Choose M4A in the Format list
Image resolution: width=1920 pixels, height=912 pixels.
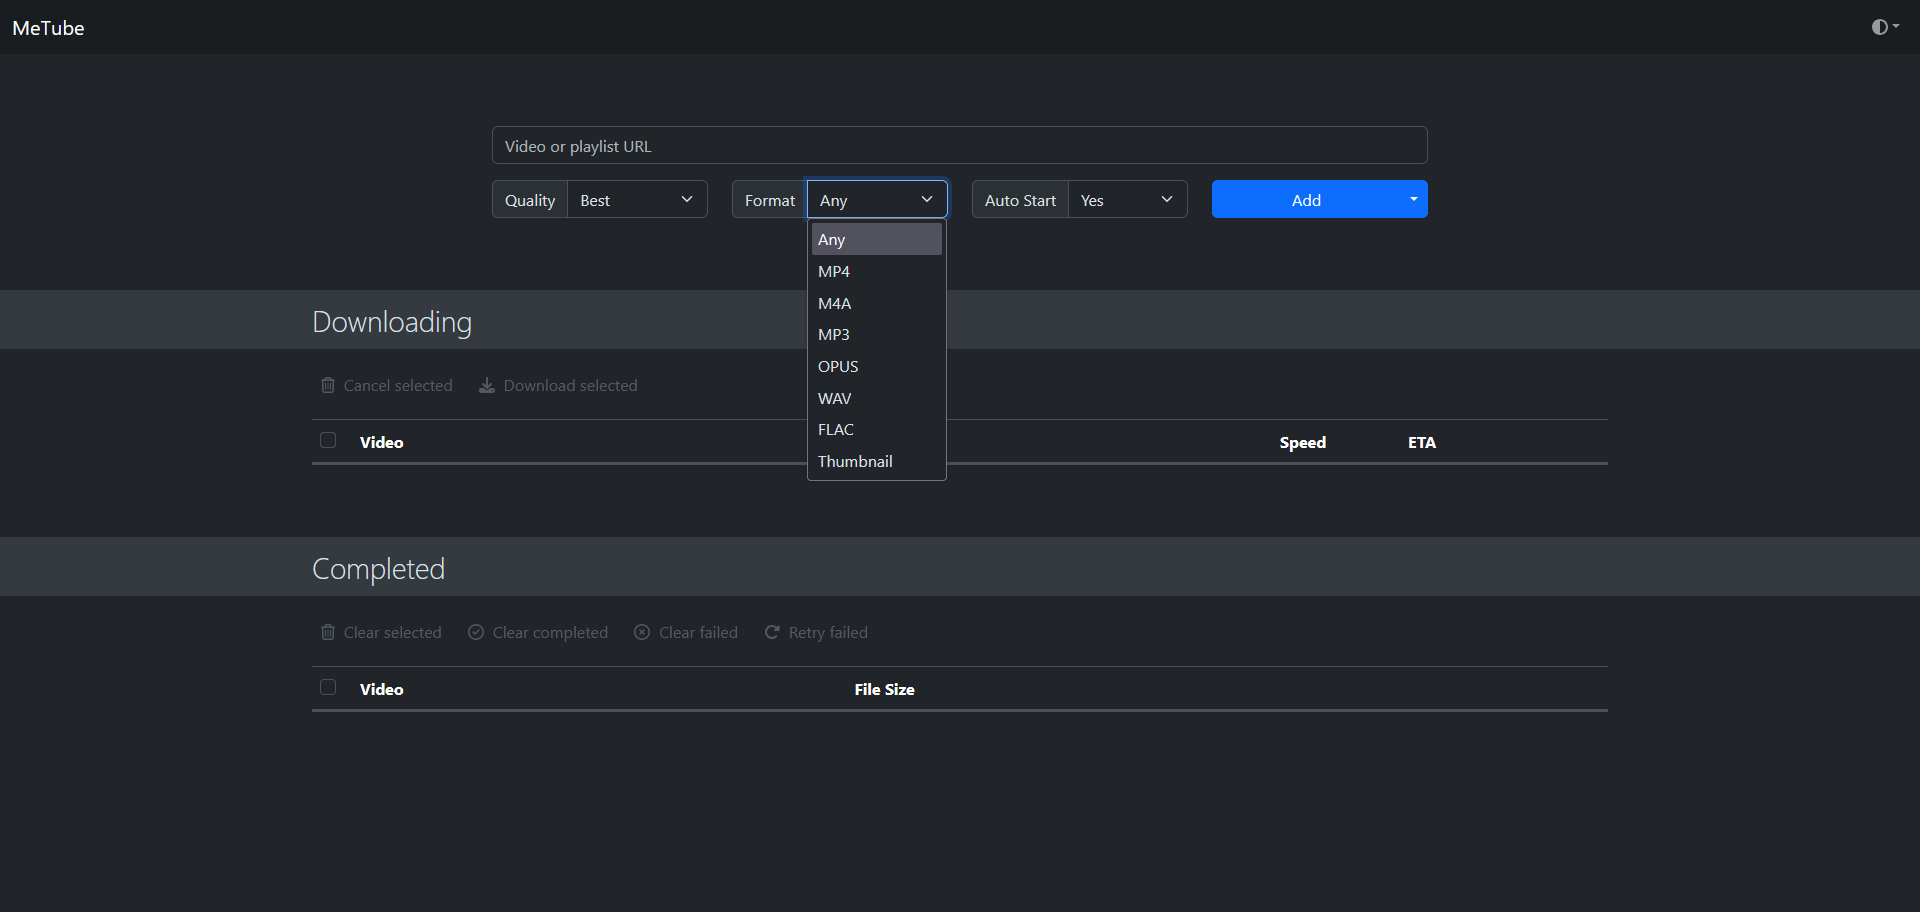[877, 303]
